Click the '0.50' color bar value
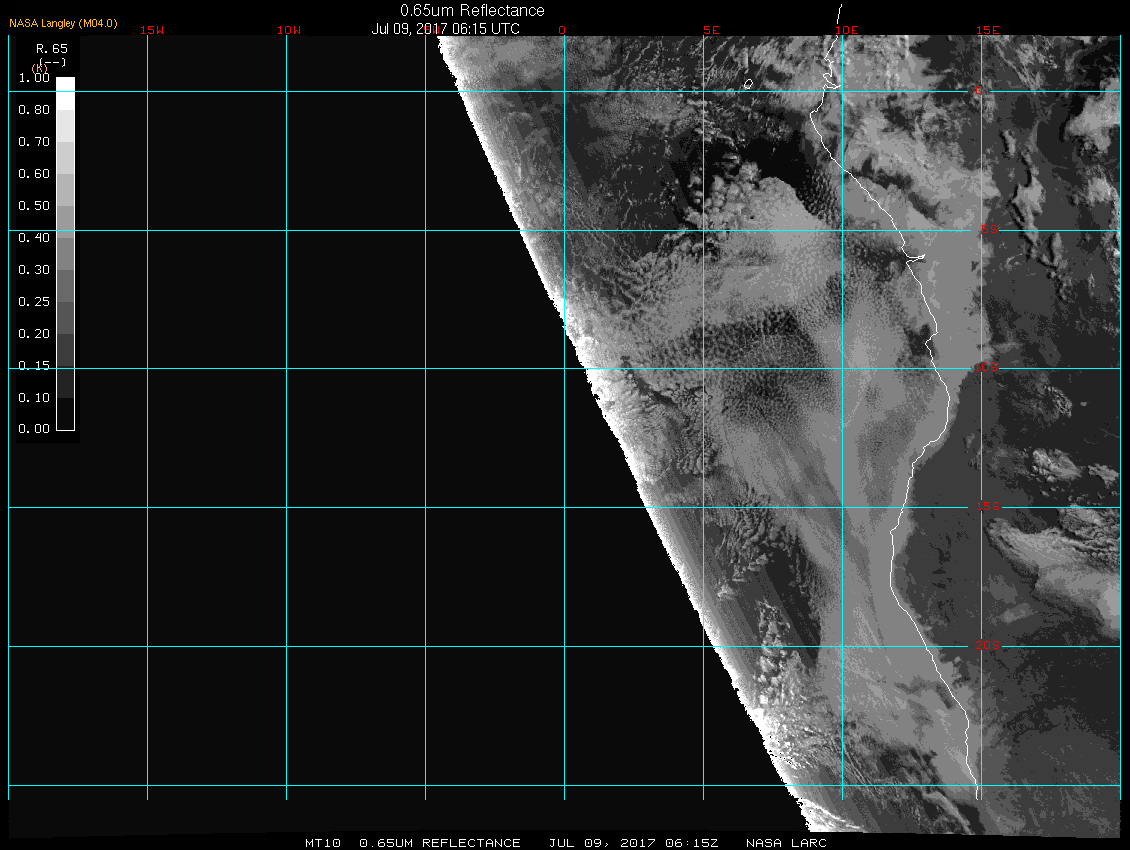The height and width of the screenshot is (850, 1130). pos(34,205)
